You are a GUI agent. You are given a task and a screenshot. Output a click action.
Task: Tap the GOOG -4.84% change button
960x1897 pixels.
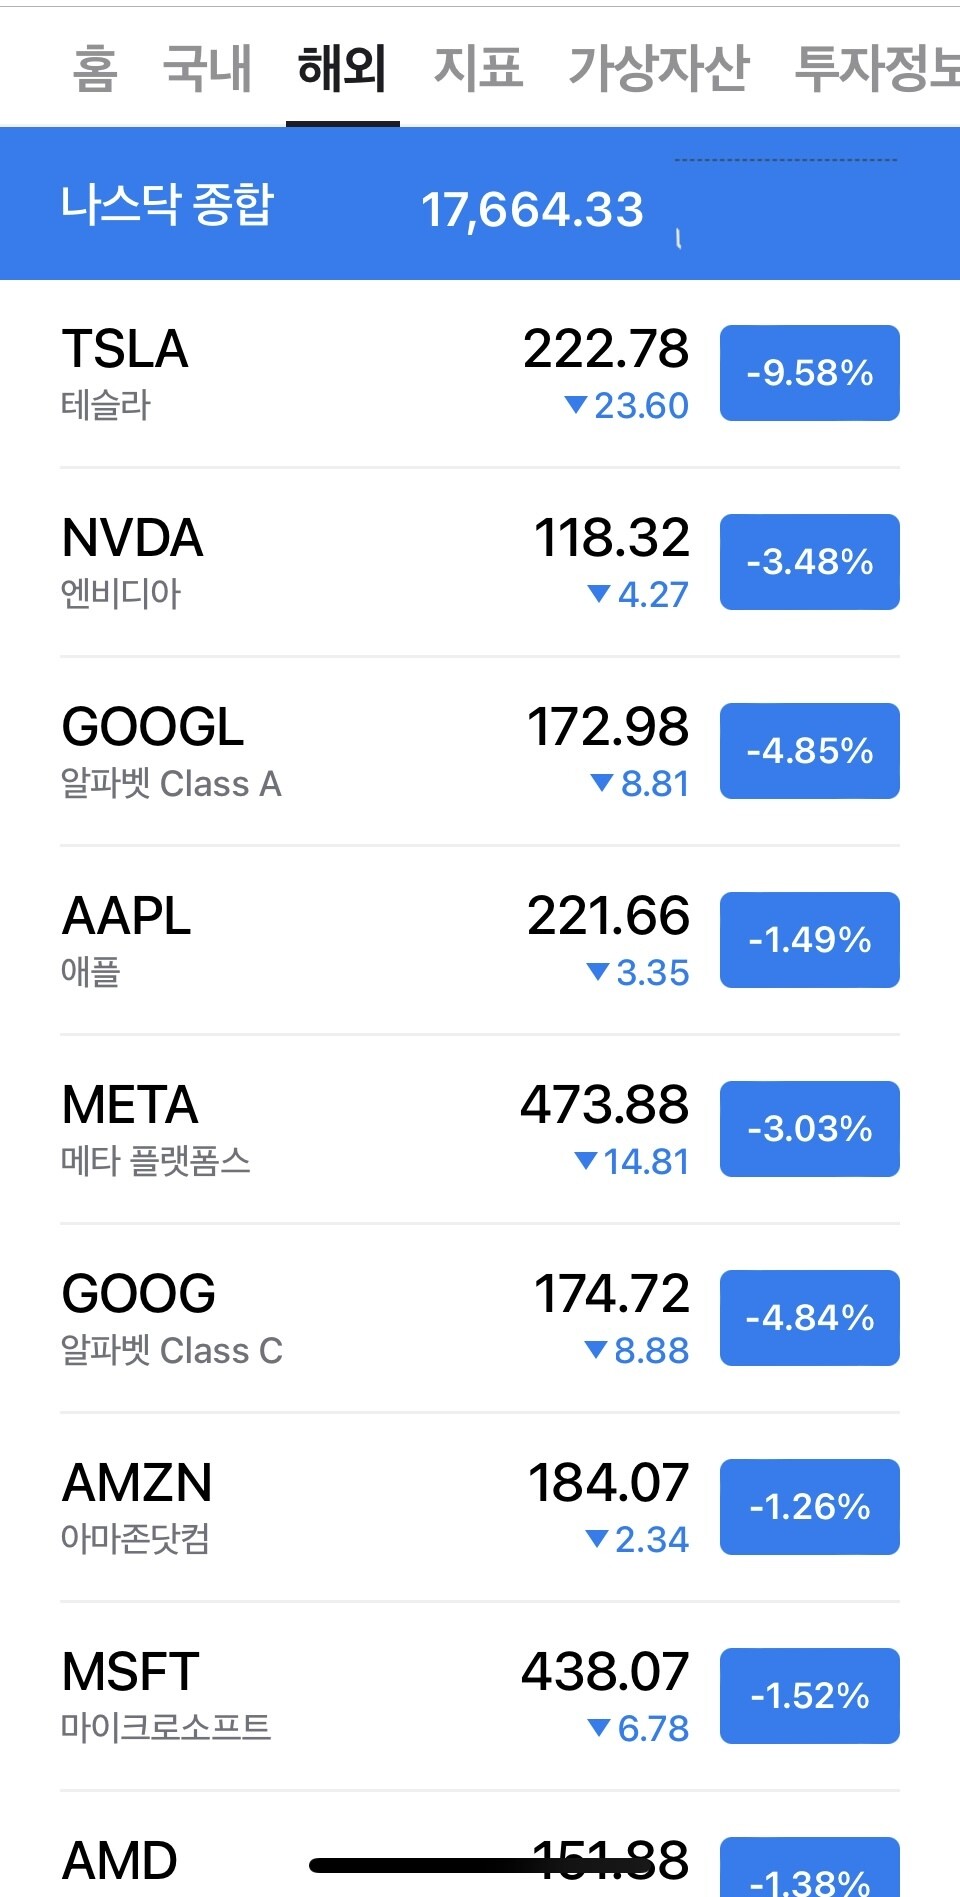809,1318
